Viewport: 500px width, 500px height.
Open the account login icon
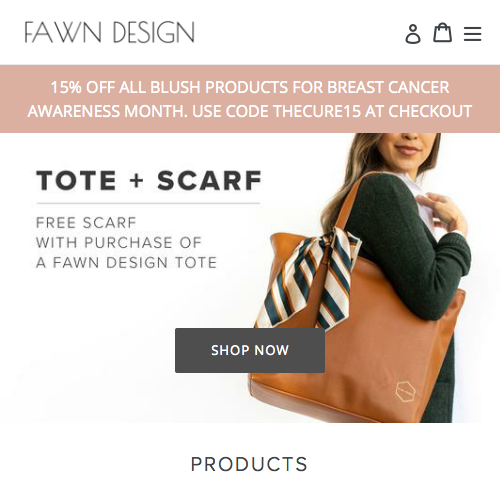[x=413, y=34]
